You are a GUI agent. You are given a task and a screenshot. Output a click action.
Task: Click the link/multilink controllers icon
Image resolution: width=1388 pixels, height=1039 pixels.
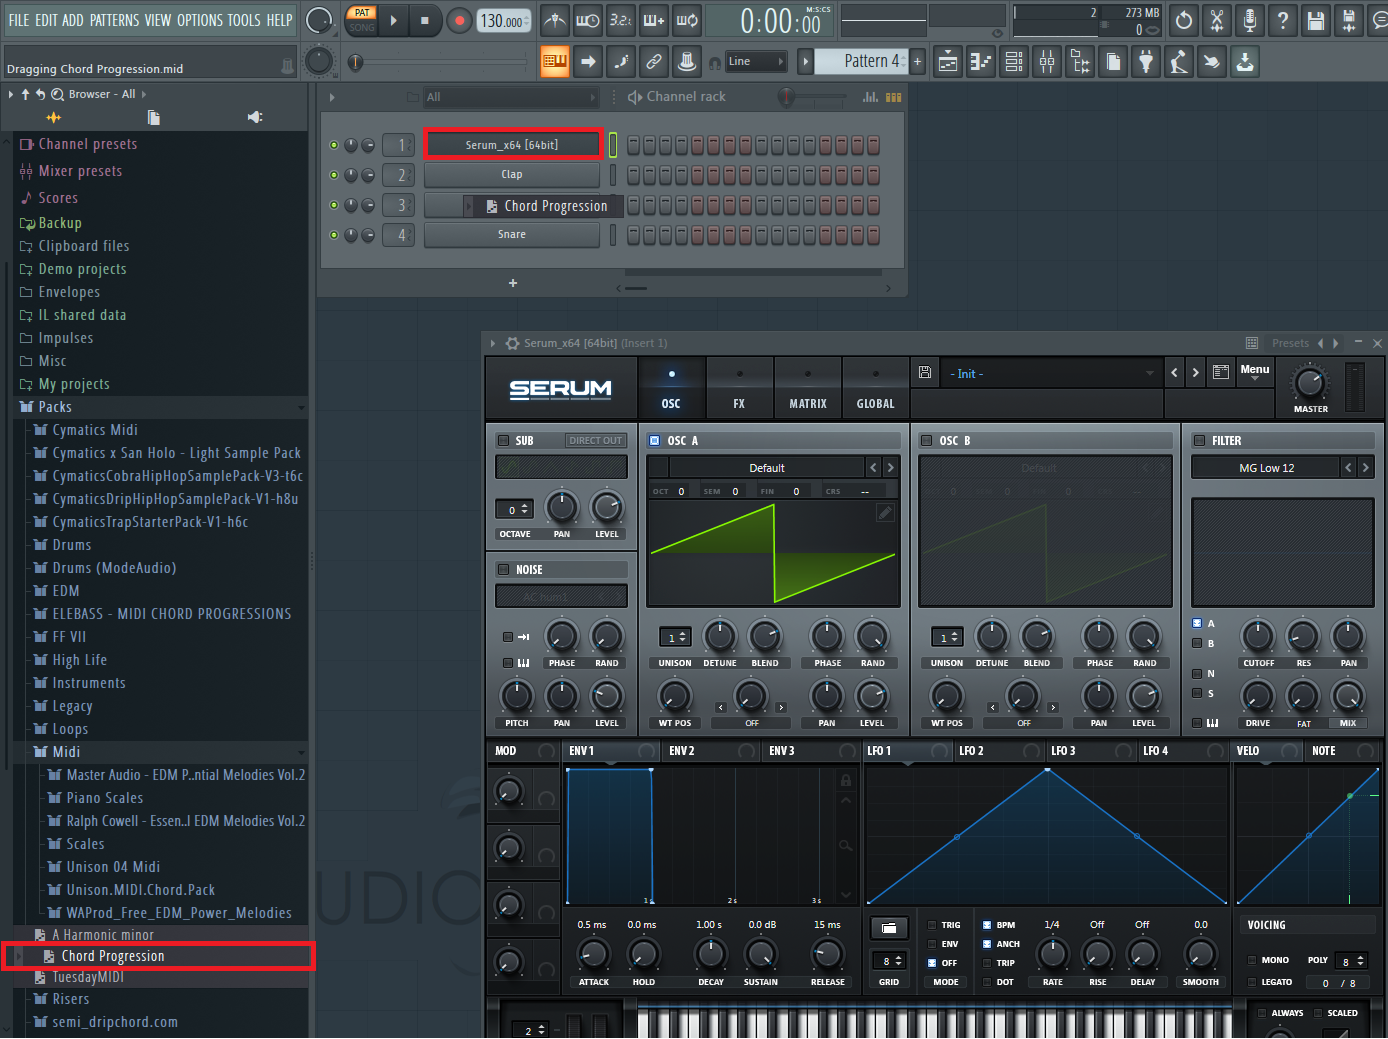coord(654,62)
